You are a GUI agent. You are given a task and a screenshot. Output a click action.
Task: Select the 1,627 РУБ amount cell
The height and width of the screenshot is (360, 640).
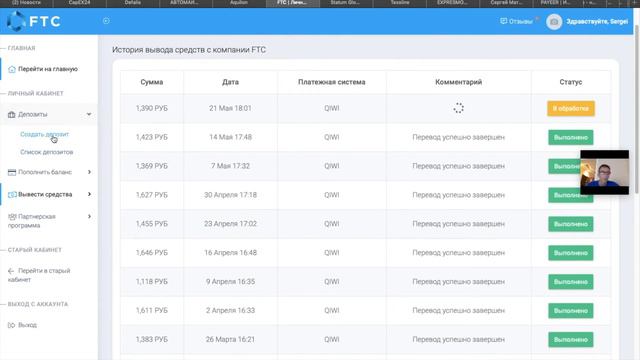(152, 195)
